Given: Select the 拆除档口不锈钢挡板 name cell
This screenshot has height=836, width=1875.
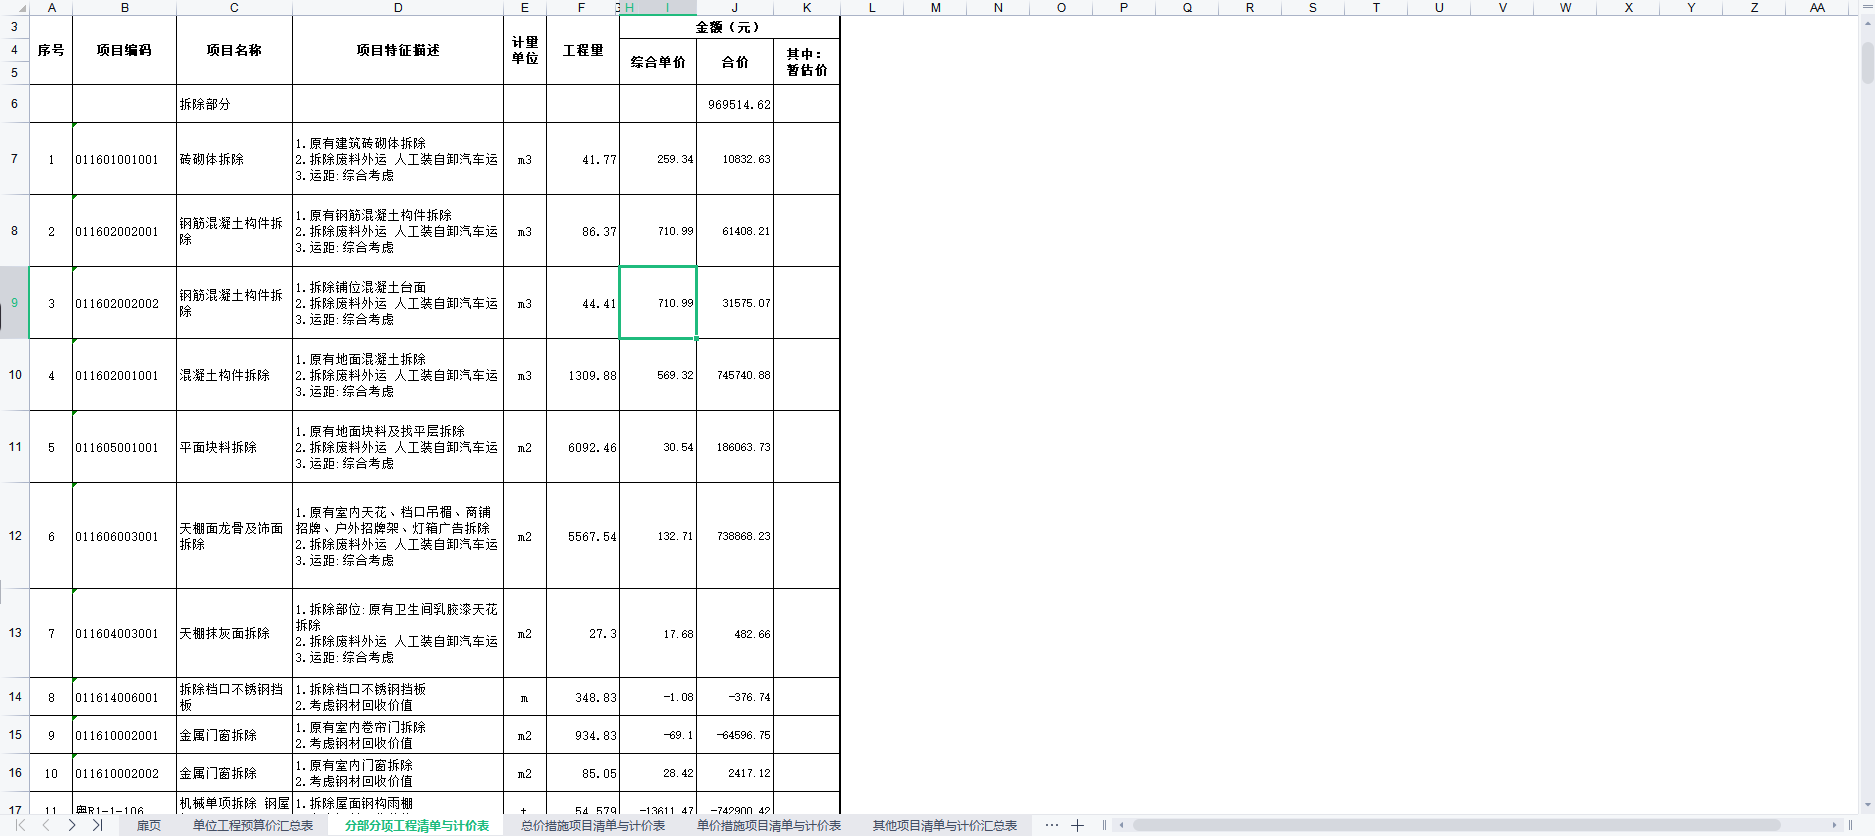Looking at the screenshot, I should point(234,697).
